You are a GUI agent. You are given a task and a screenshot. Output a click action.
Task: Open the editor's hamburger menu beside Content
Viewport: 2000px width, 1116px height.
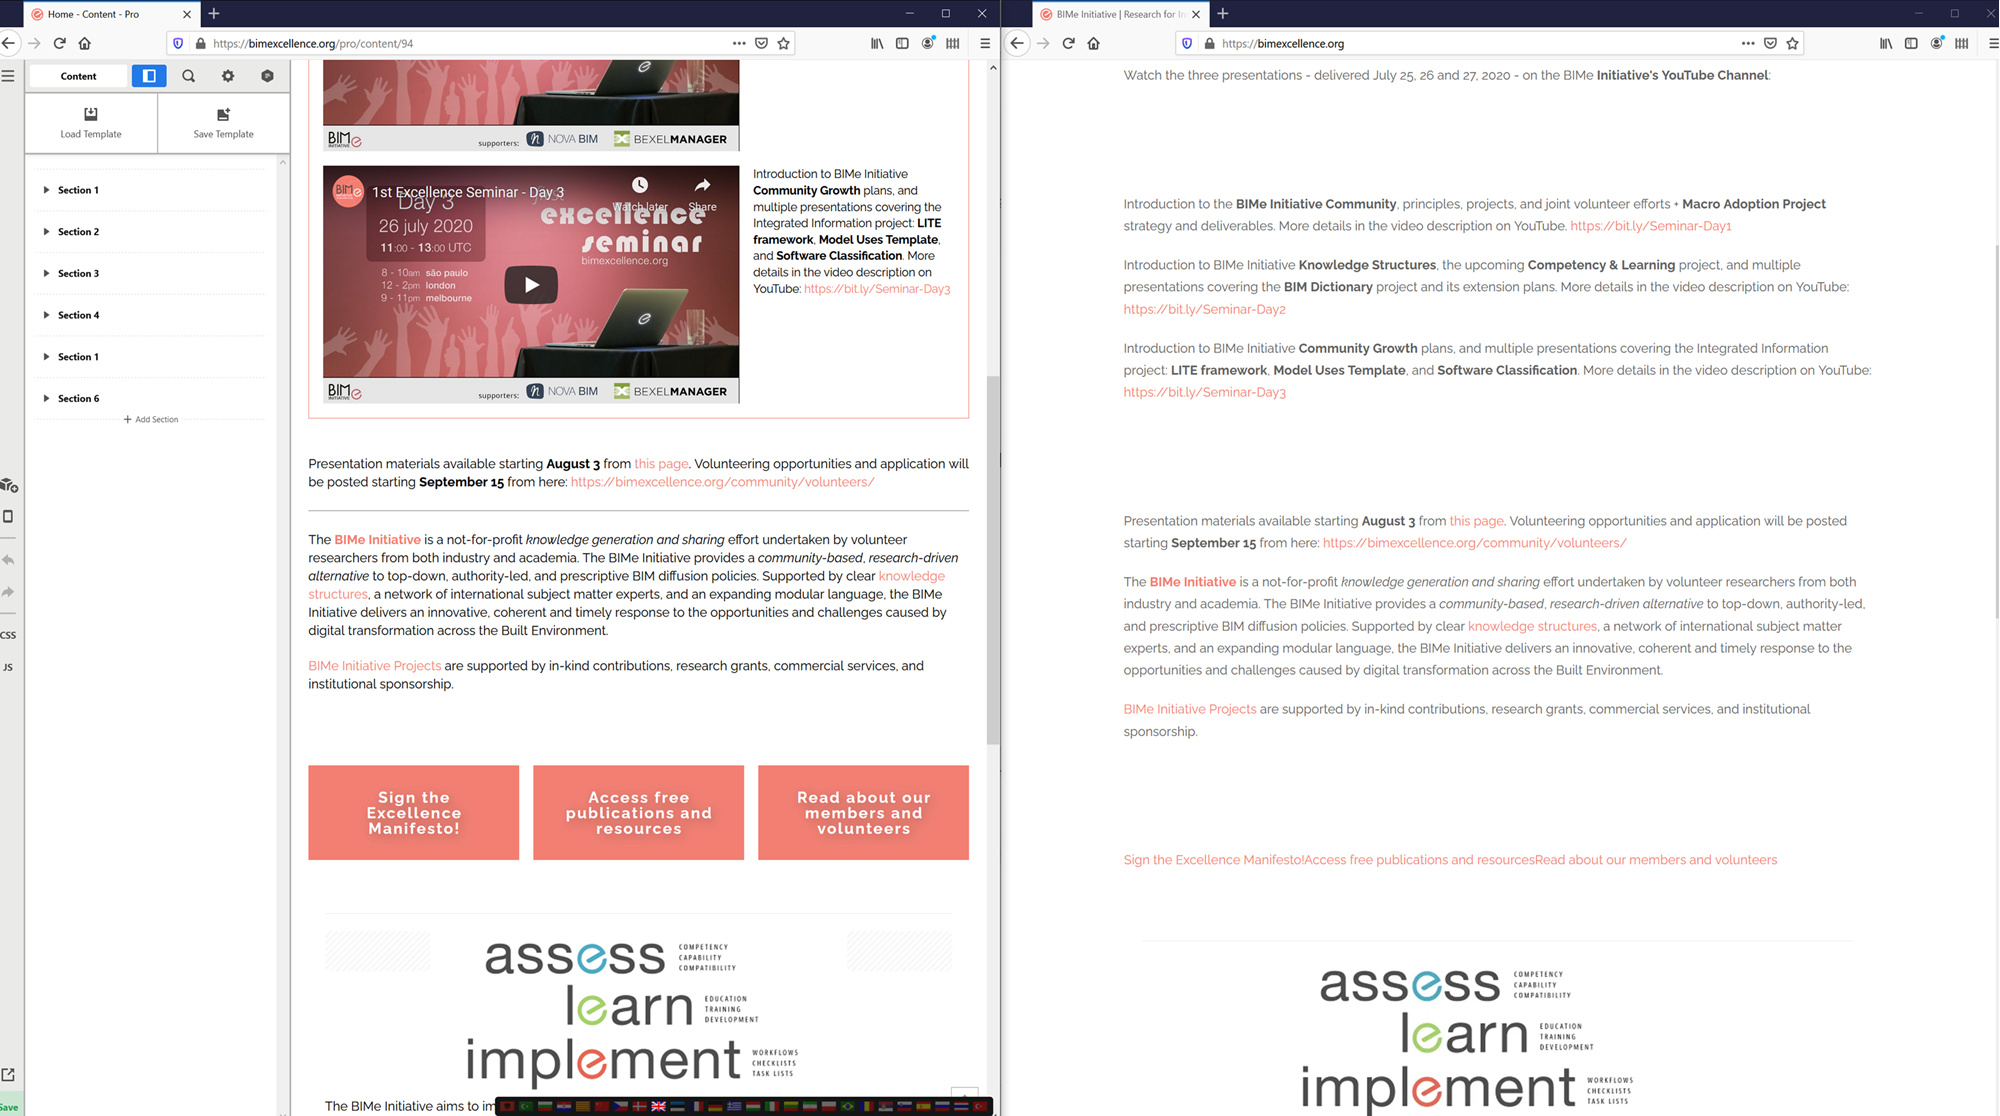pyautogui.click(x=8, y=76)
